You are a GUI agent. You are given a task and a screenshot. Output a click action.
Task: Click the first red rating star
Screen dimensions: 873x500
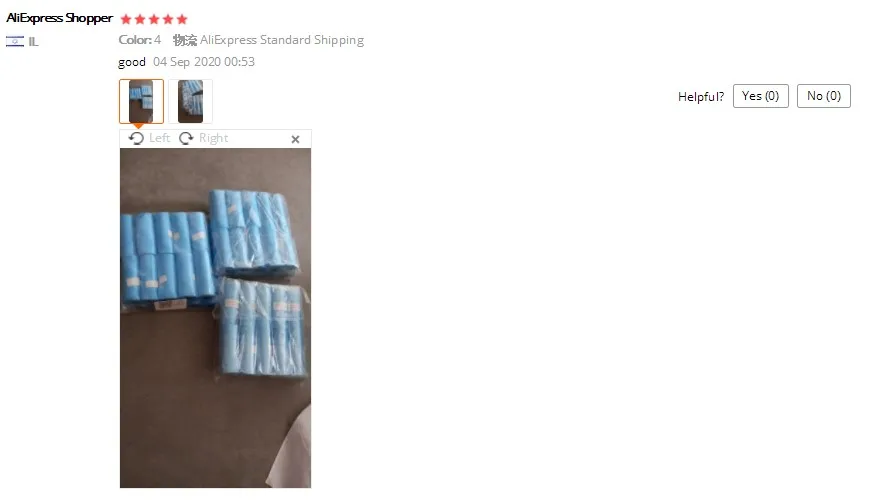[126, 19]
